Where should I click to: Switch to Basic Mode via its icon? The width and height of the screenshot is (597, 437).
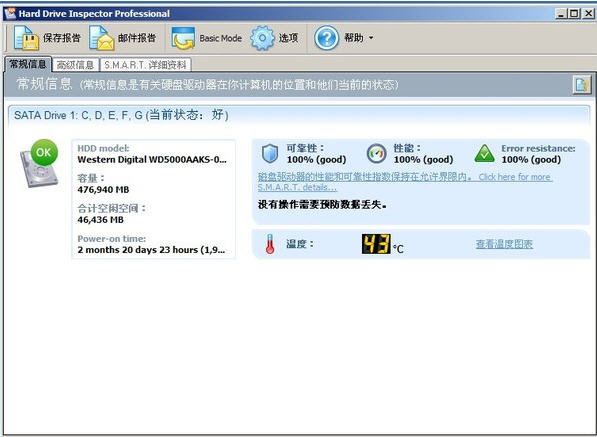tap(183, 38)
